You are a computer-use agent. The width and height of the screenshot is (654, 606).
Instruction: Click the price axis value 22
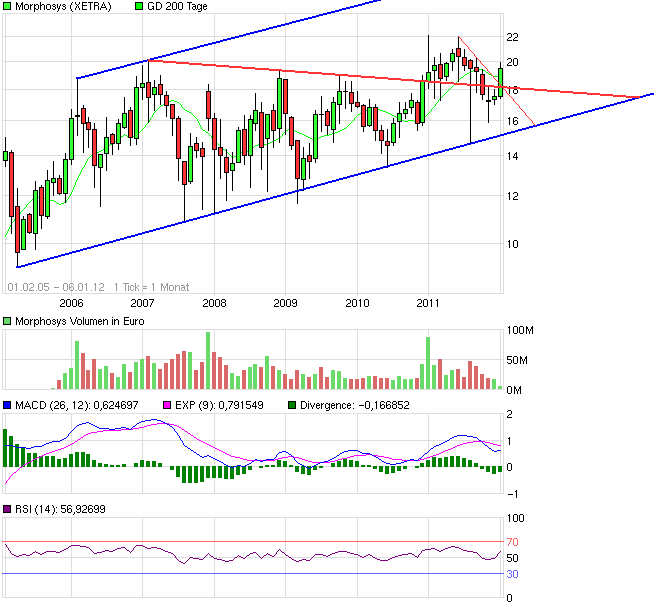pyautogui.click(x=513, y=37)
